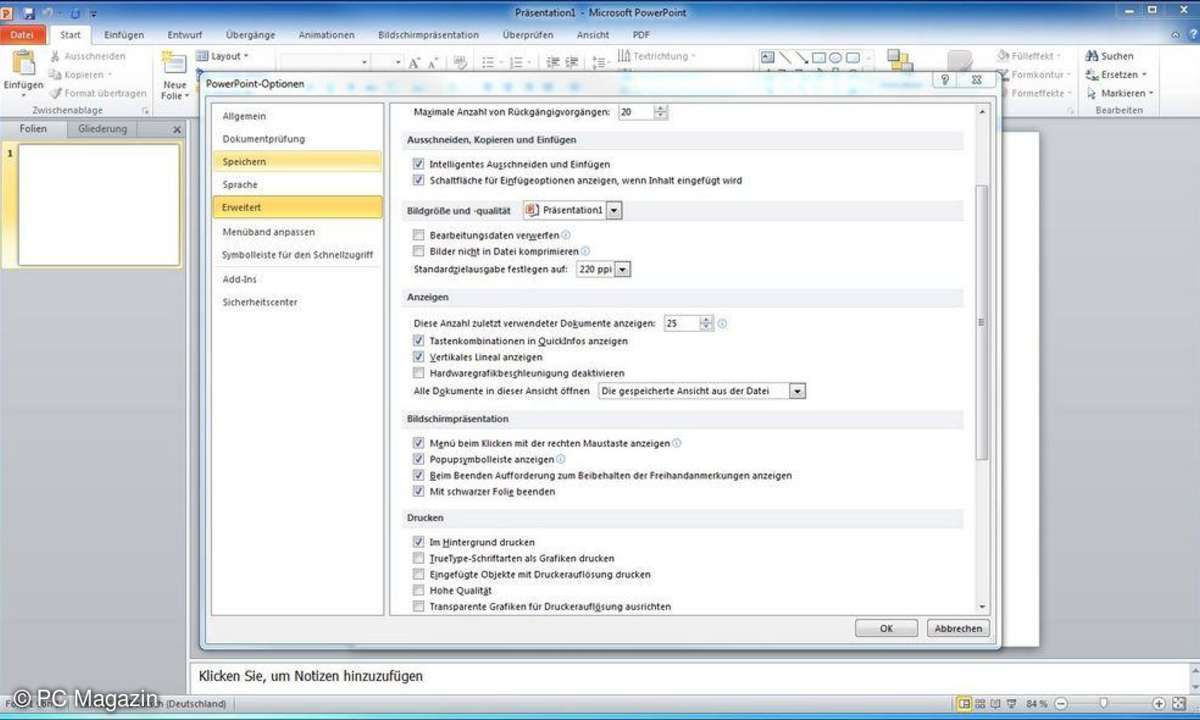Screen dimensions: 1200x720
Task: Select the rectangle shape in shapes gallery
Action: click(x=818, y=58)
